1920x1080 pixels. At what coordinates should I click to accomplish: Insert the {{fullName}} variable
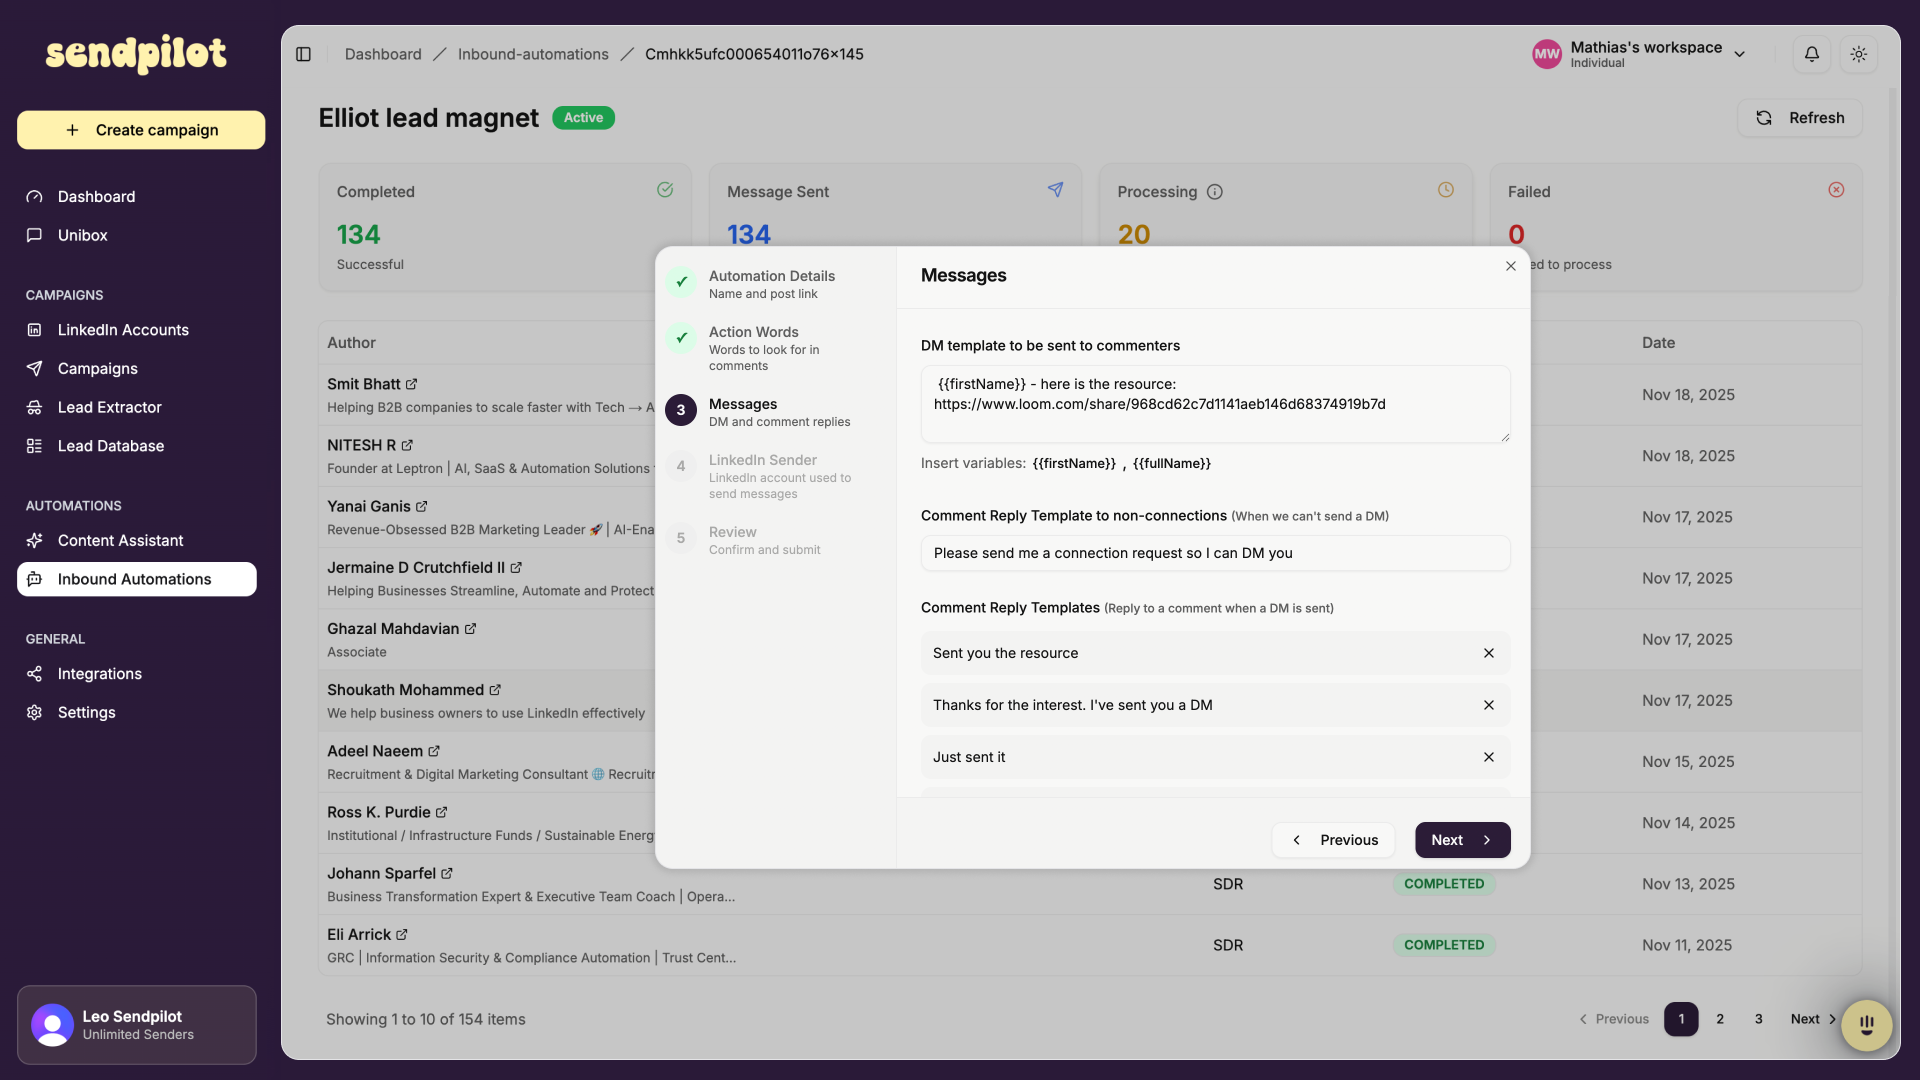tap(1171, 464)
